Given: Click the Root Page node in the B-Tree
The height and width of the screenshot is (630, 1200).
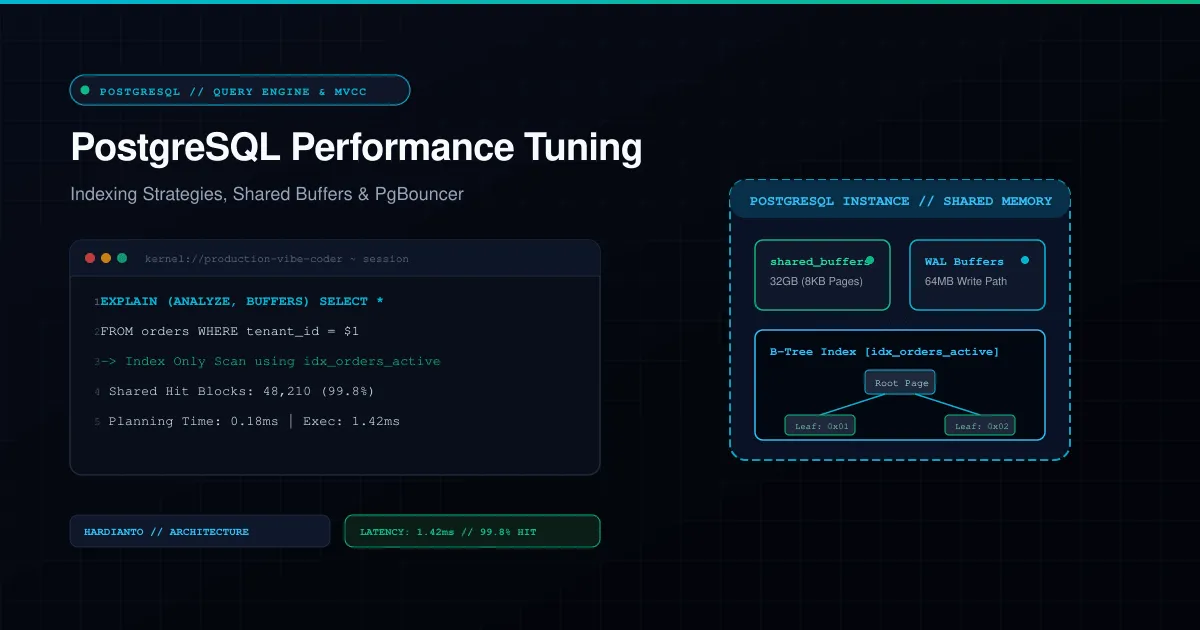Looking at the screenshot, I should [x=900, y=383].
